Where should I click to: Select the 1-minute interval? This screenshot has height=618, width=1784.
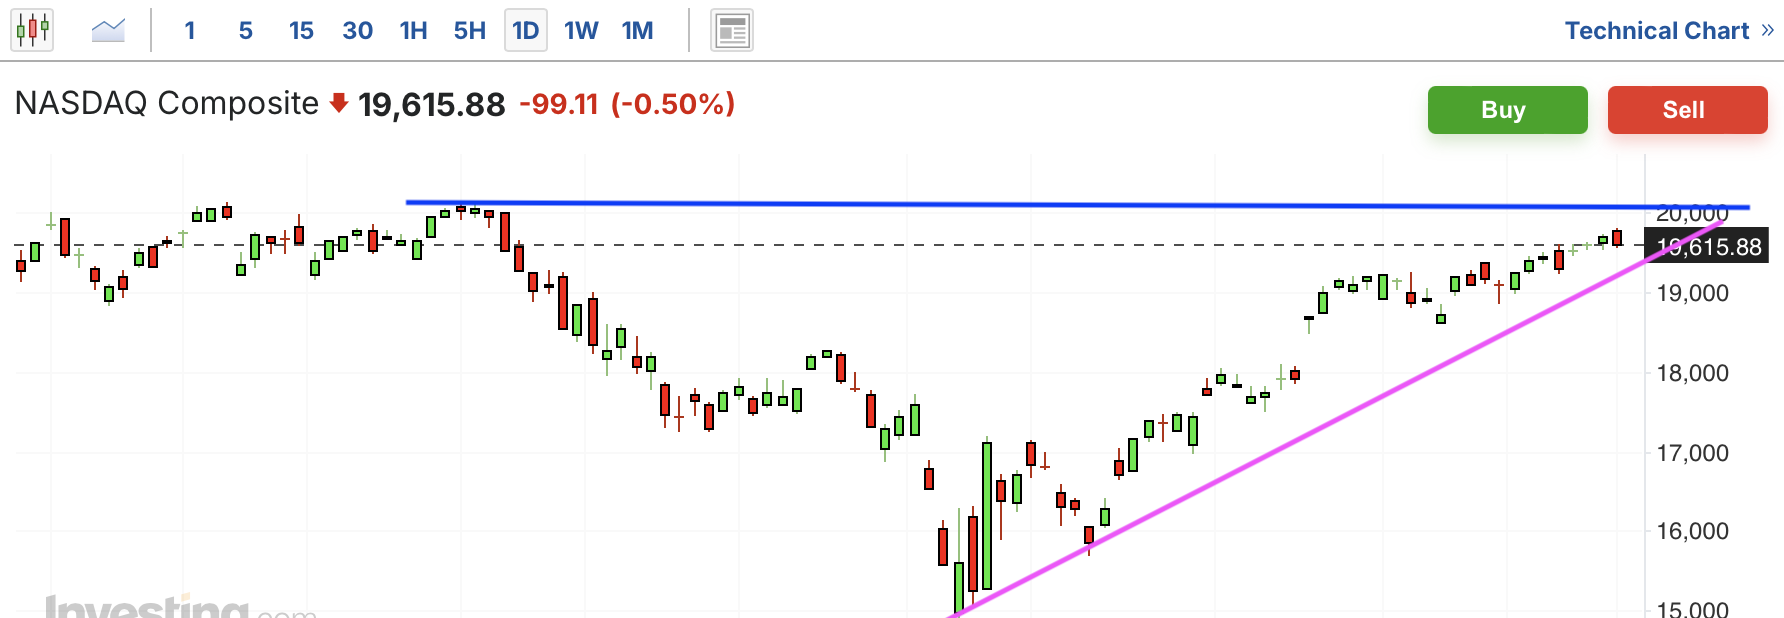click(x=190, y=30)
